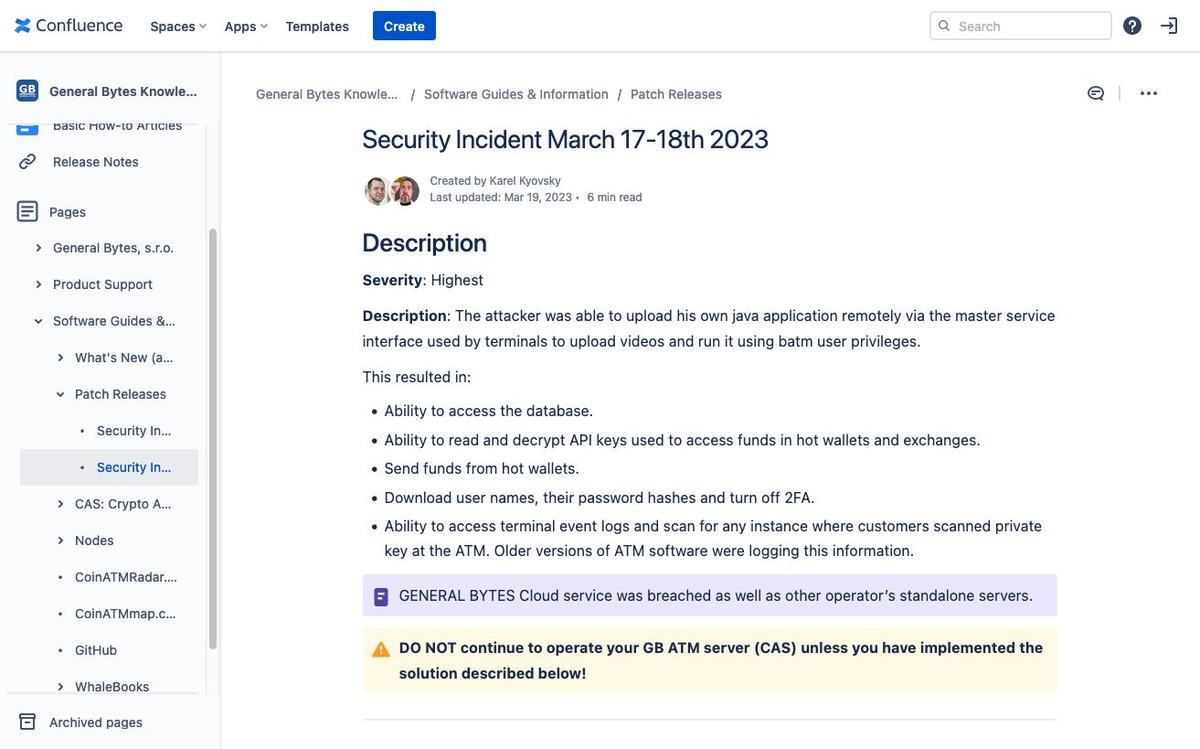Click the Pages section icon
Viewport: 1200px width, 749px height.
coord(27,211)
